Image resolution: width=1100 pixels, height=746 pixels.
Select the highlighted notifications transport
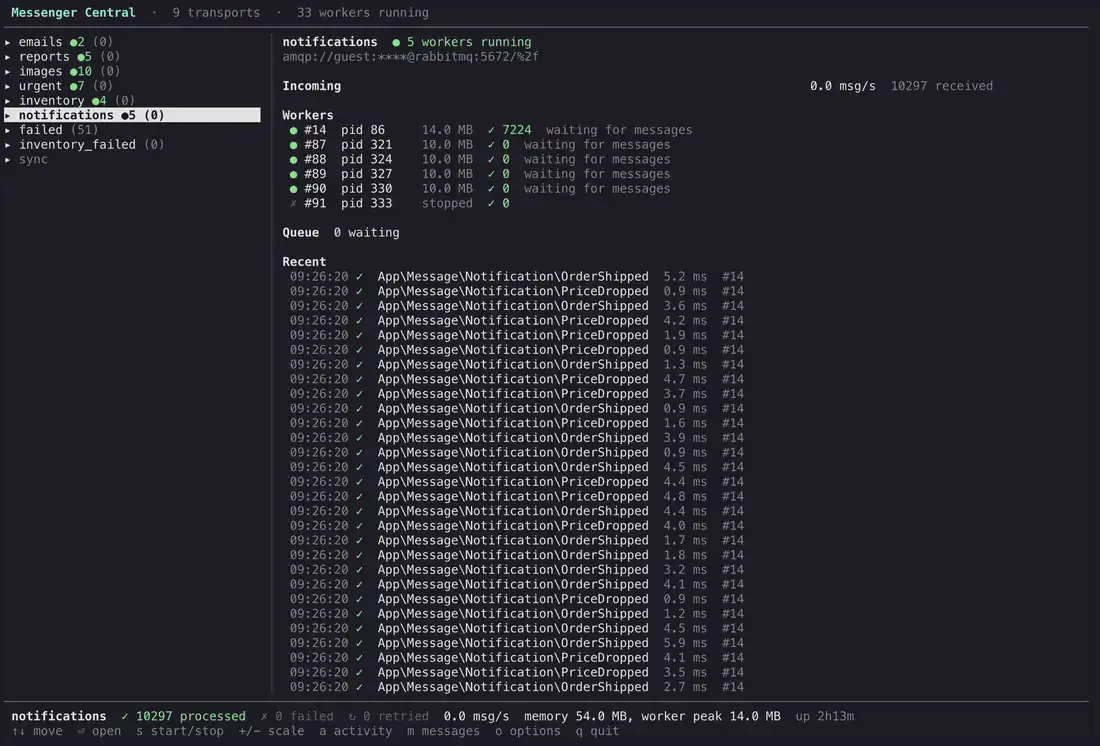coord(132,115)
